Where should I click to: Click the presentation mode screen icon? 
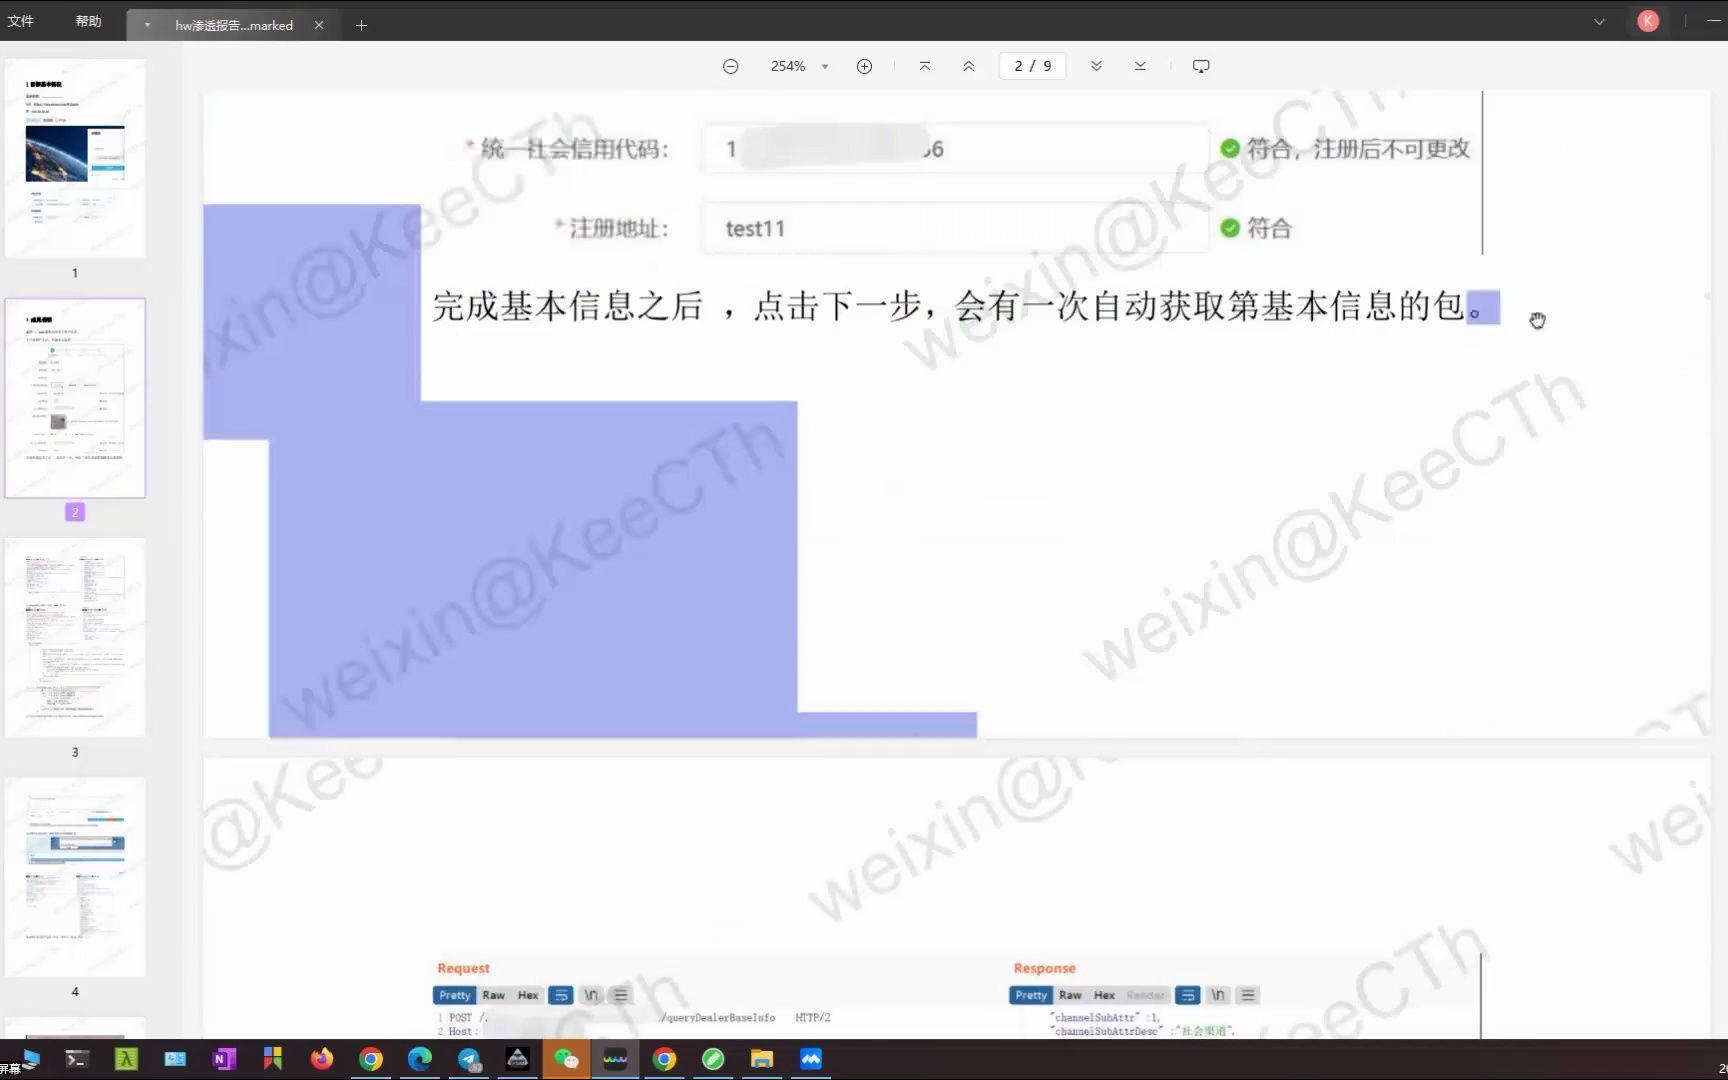pyautogui.click(x=1201, y=66)
